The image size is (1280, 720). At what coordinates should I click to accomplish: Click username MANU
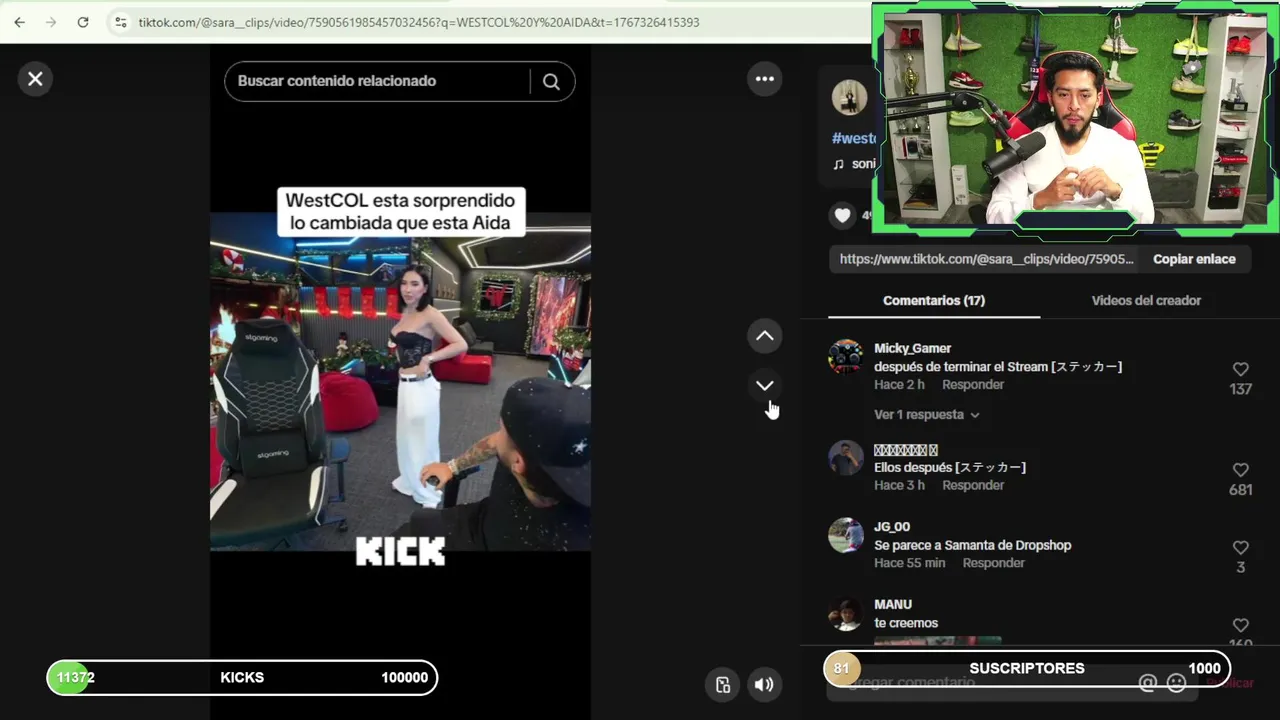[893, 605]
